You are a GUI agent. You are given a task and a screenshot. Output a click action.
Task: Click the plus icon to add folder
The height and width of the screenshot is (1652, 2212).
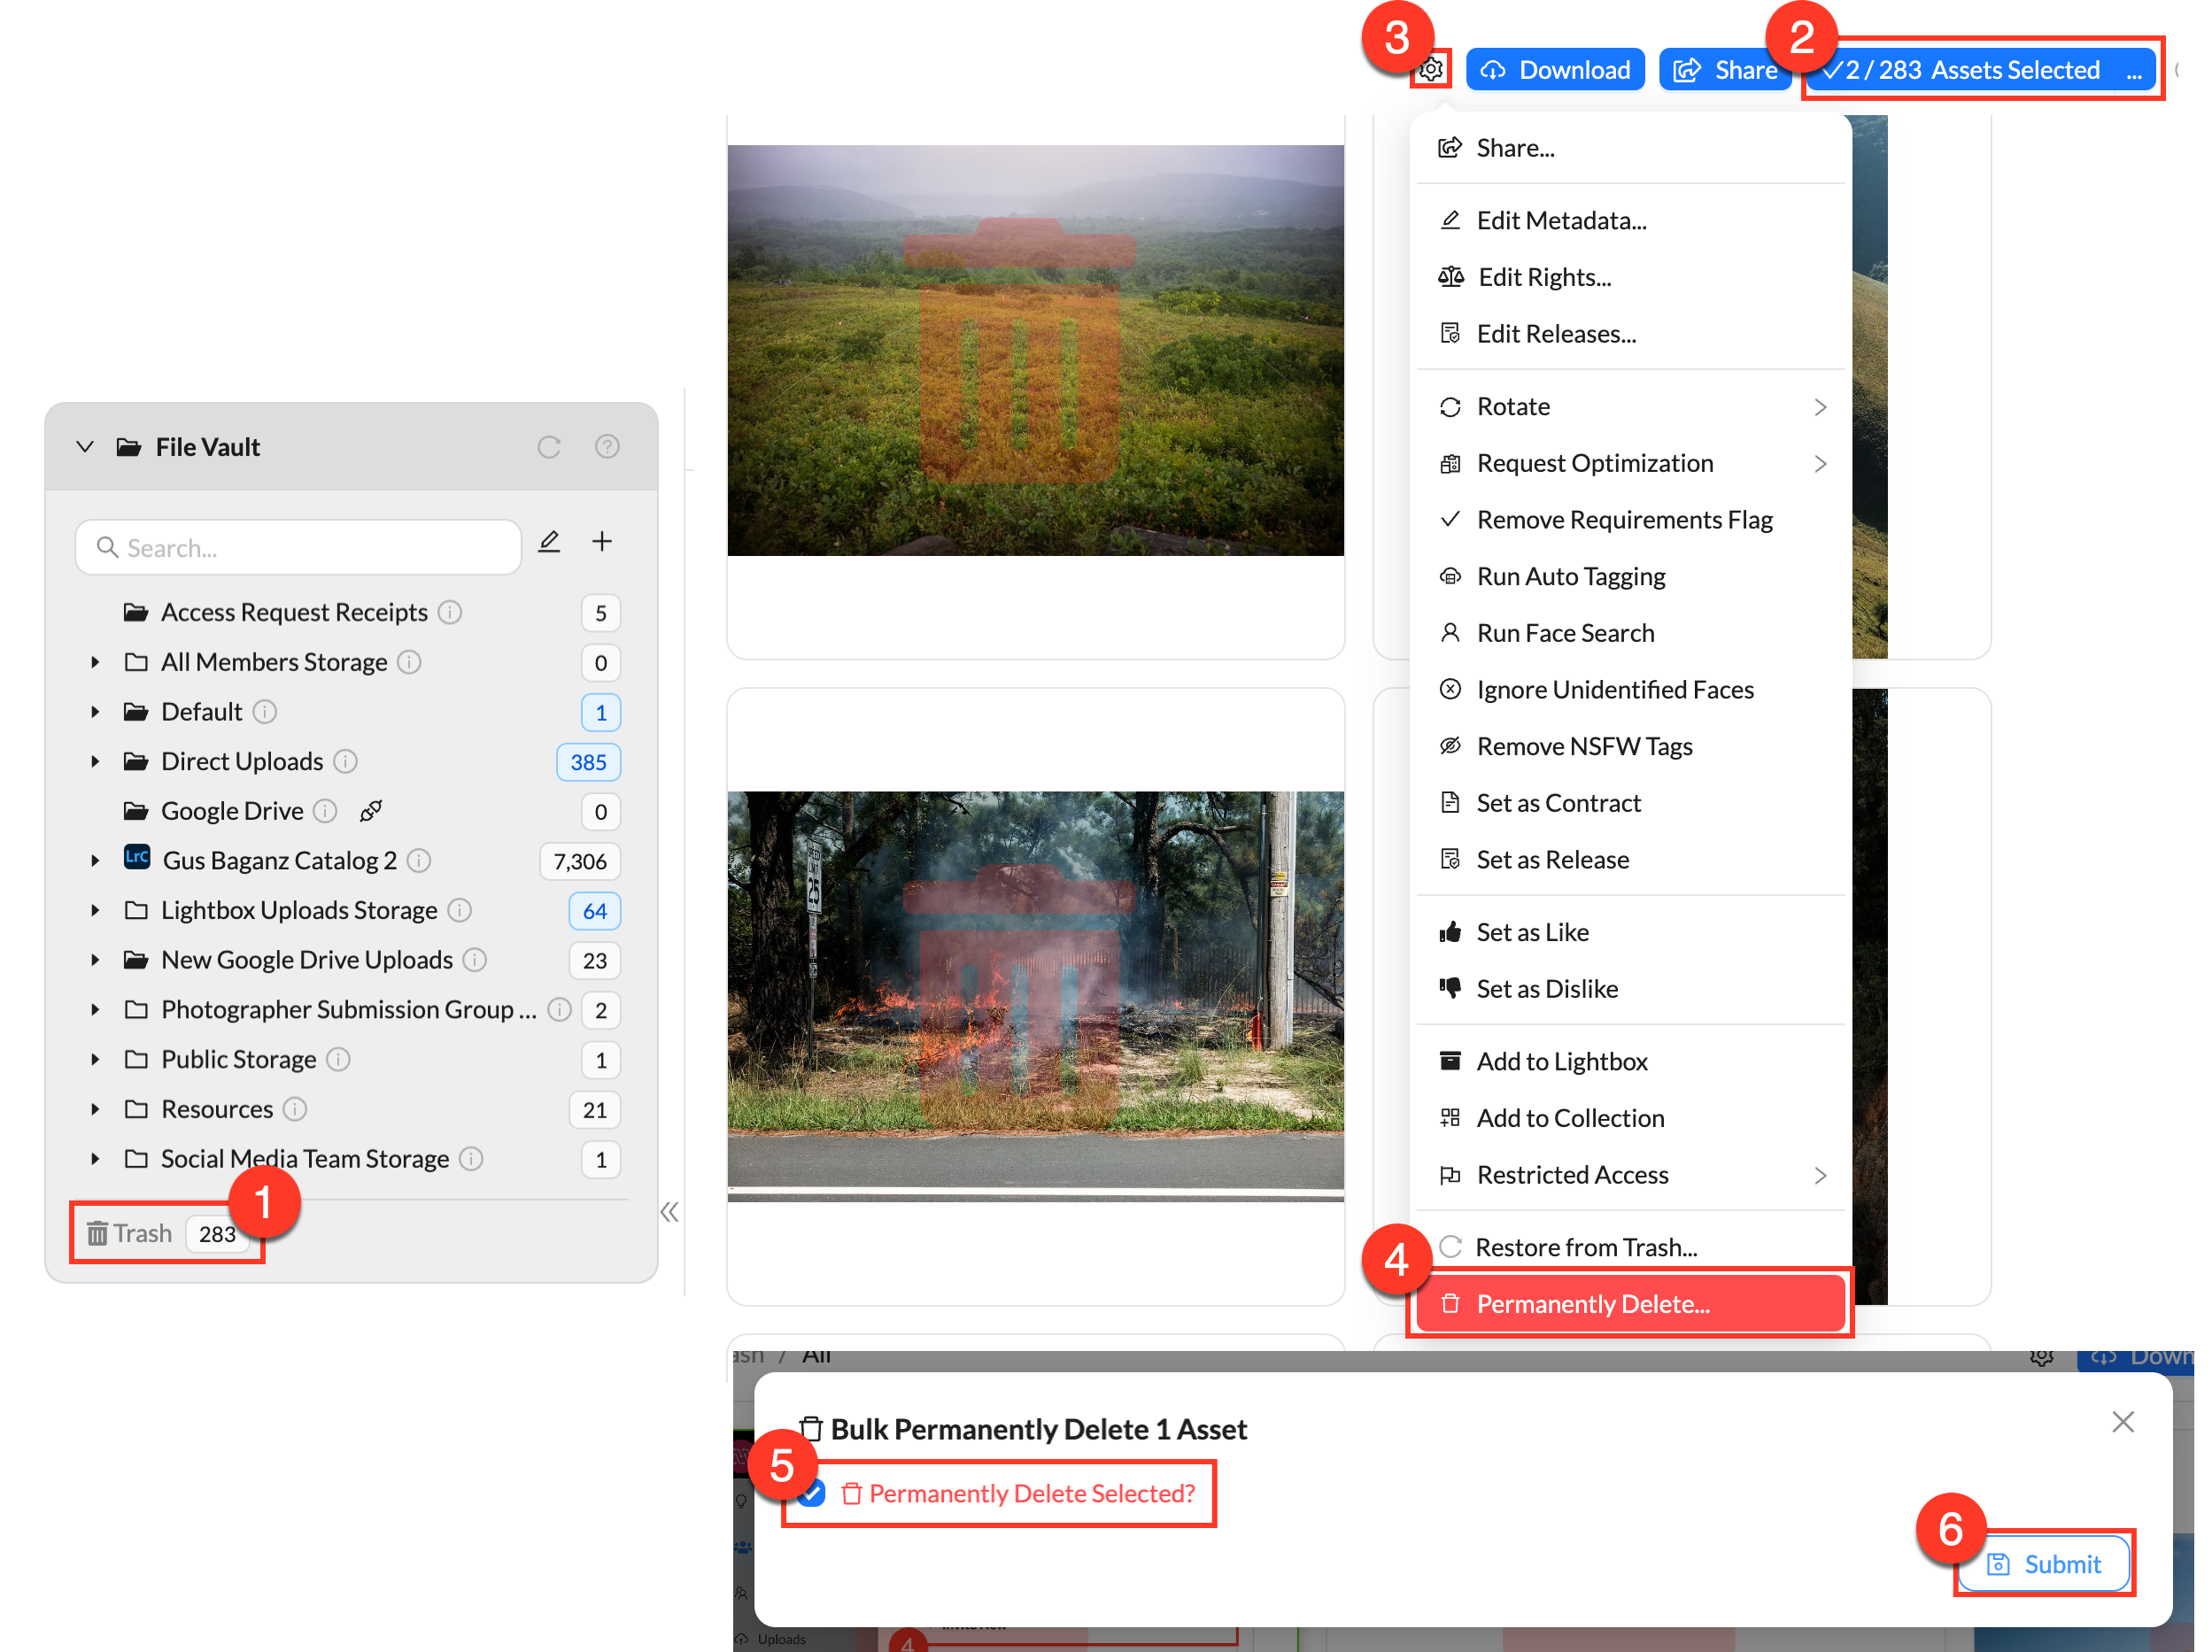(x=602, y=542)
